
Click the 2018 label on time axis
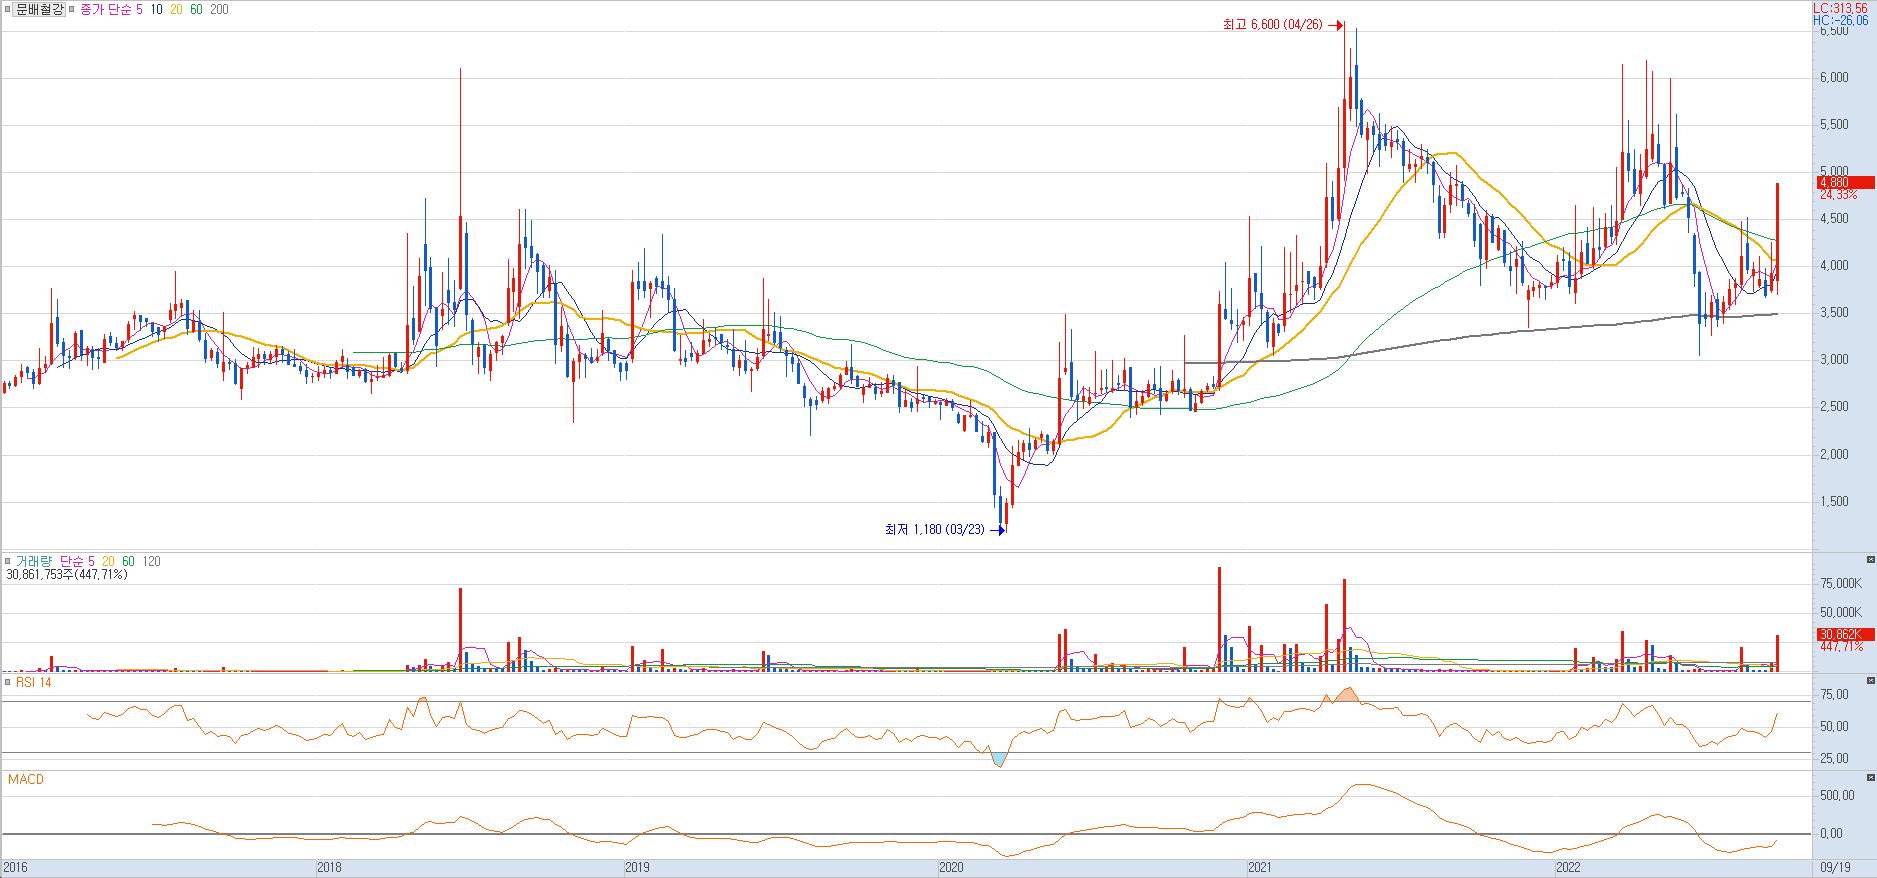329,867
